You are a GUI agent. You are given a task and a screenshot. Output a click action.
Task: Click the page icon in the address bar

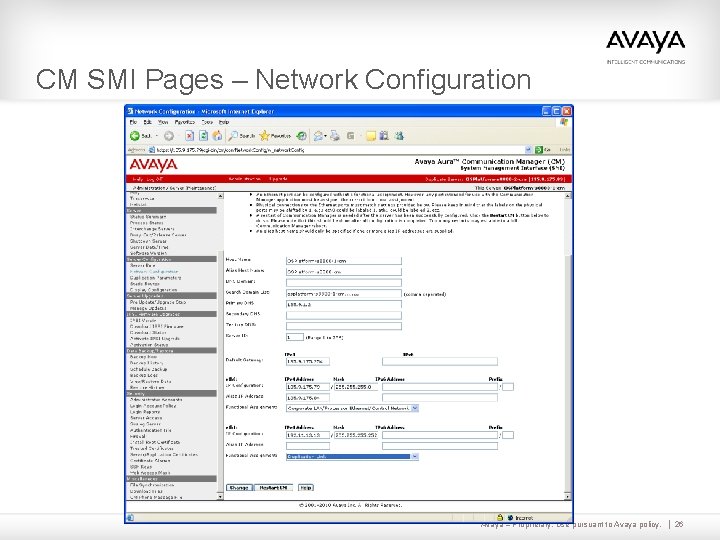coord(152,150)
